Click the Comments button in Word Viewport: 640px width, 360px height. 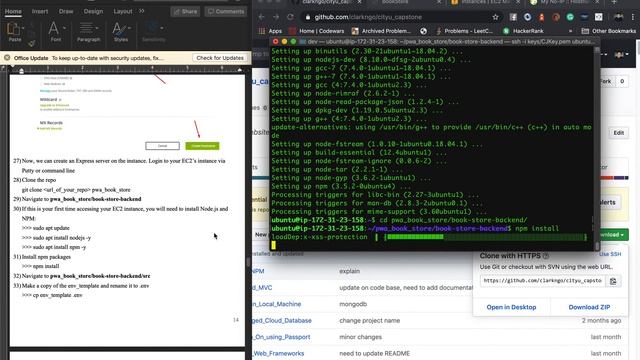pos(226,11)
